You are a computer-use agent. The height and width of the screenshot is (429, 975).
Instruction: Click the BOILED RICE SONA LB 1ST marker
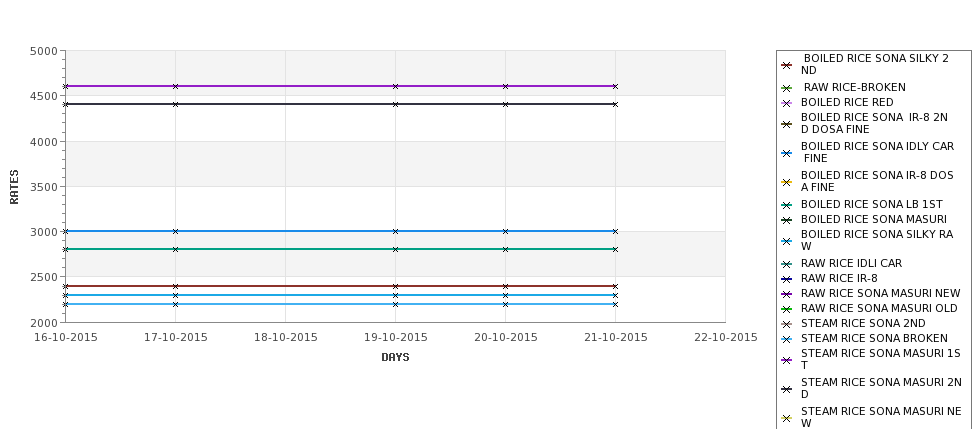(787, 205)
